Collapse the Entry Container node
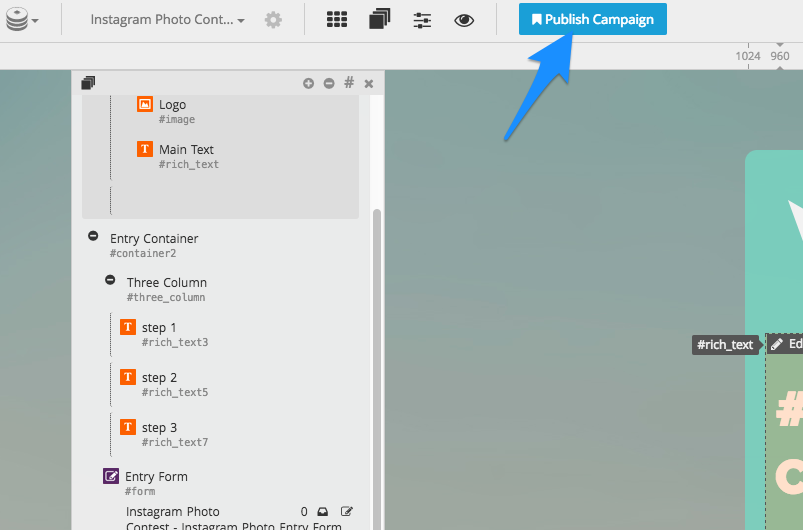This screenshot has height=530, width=803. (93, 237)
